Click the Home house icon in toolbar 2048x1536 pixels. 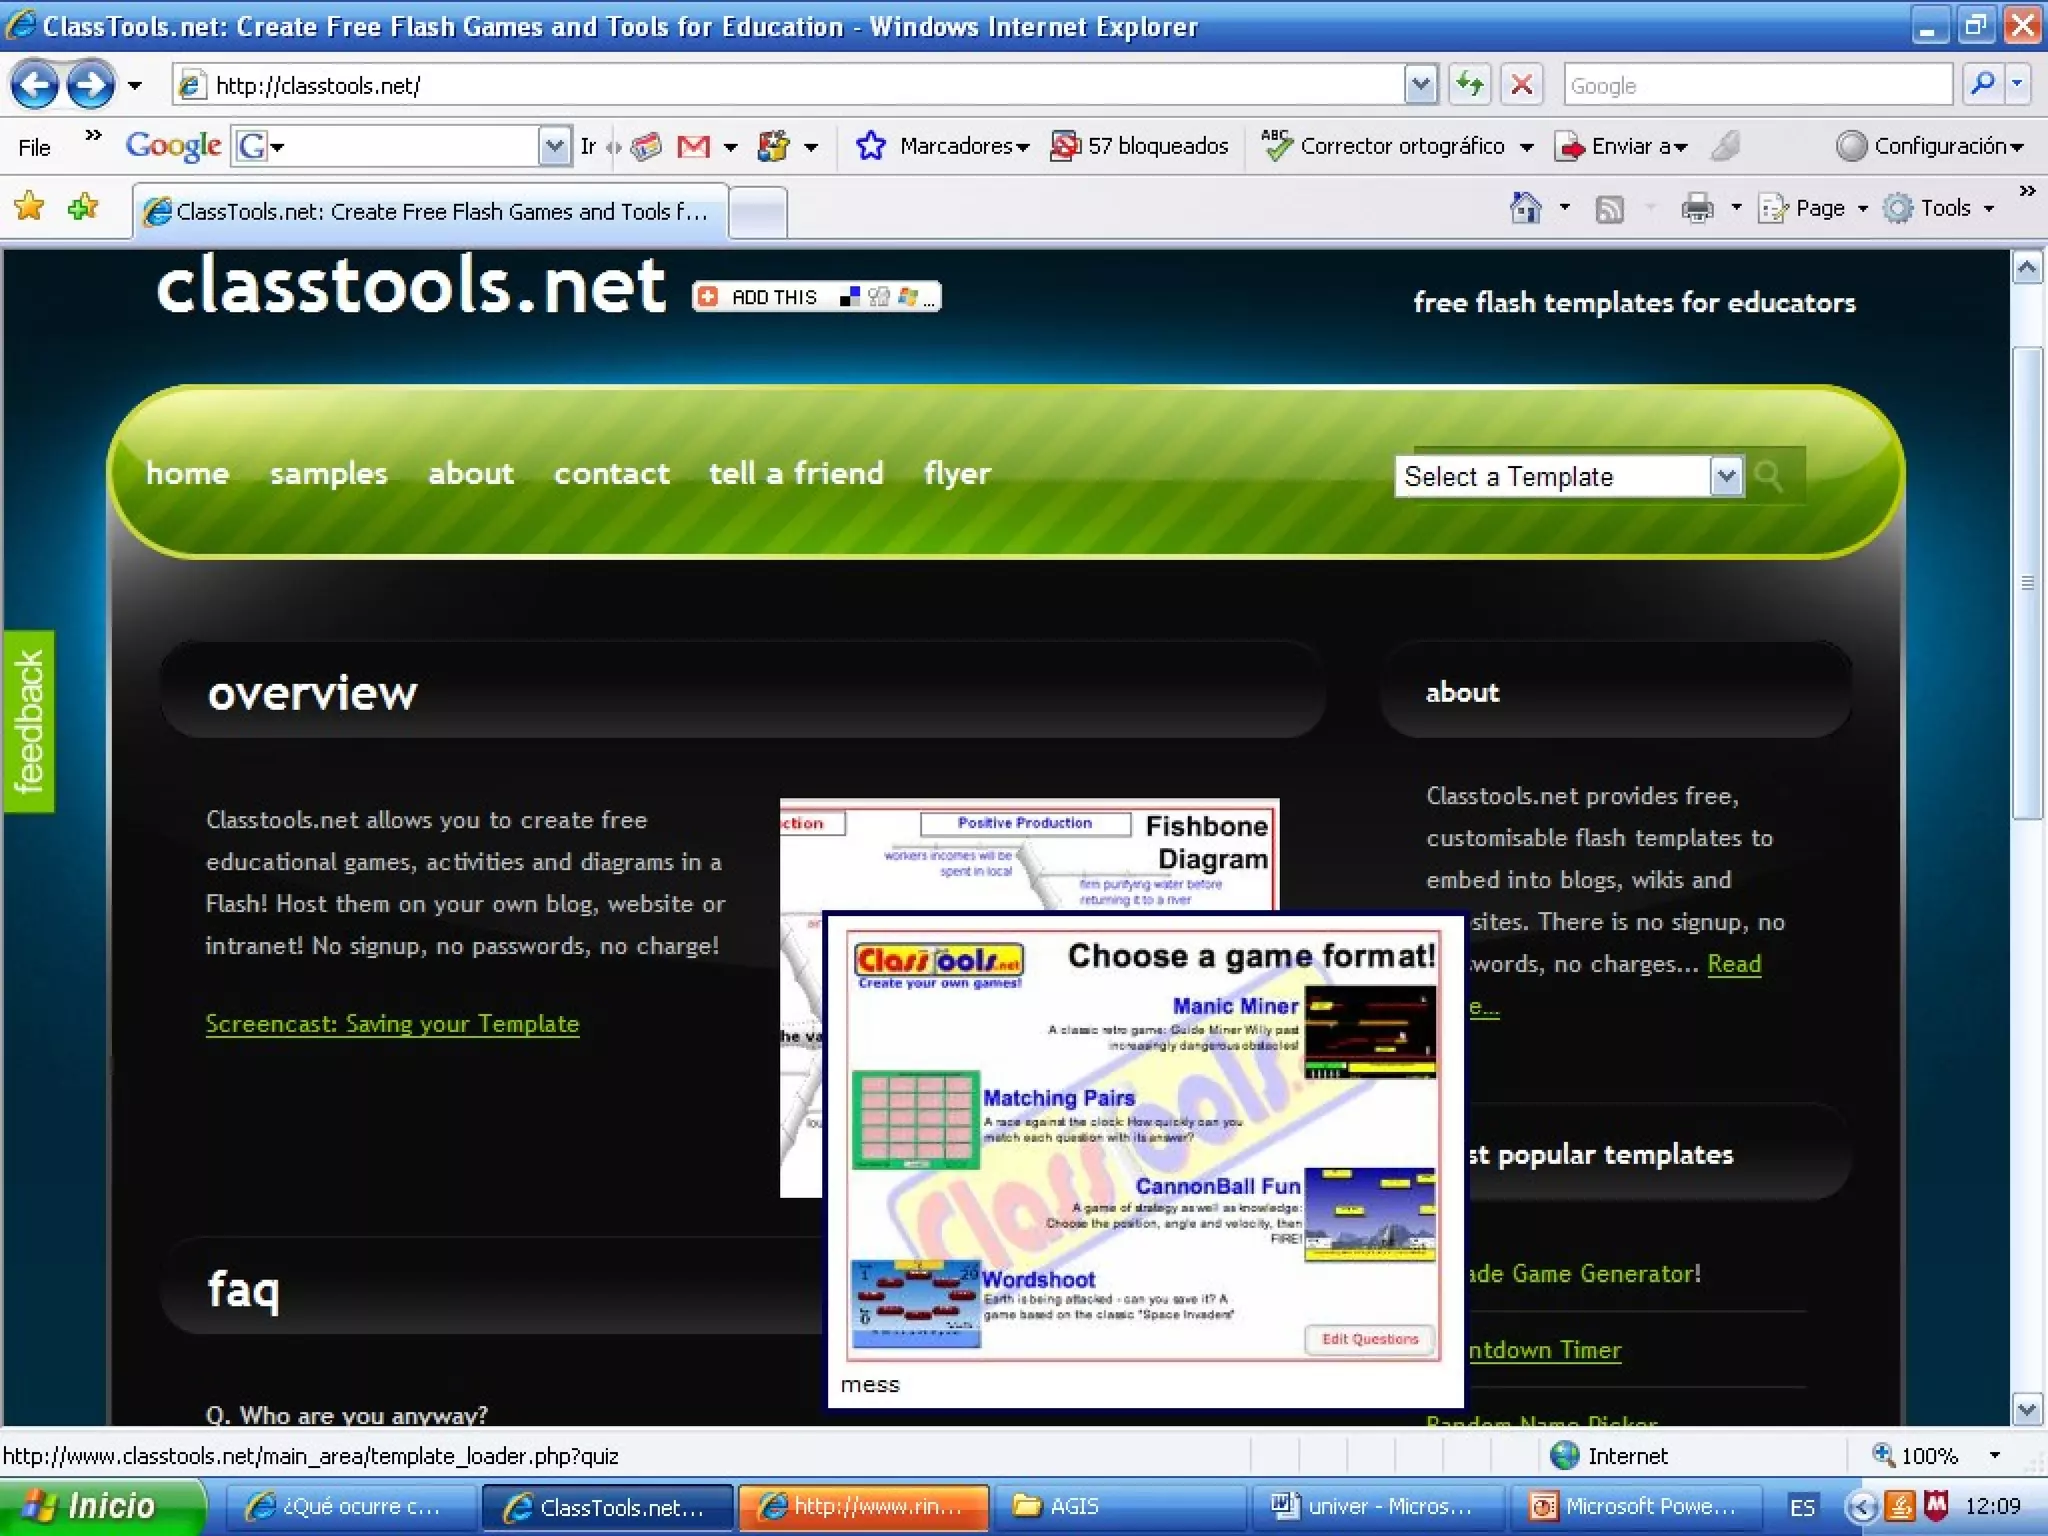pyautogui.click(x=1525, y=208)
